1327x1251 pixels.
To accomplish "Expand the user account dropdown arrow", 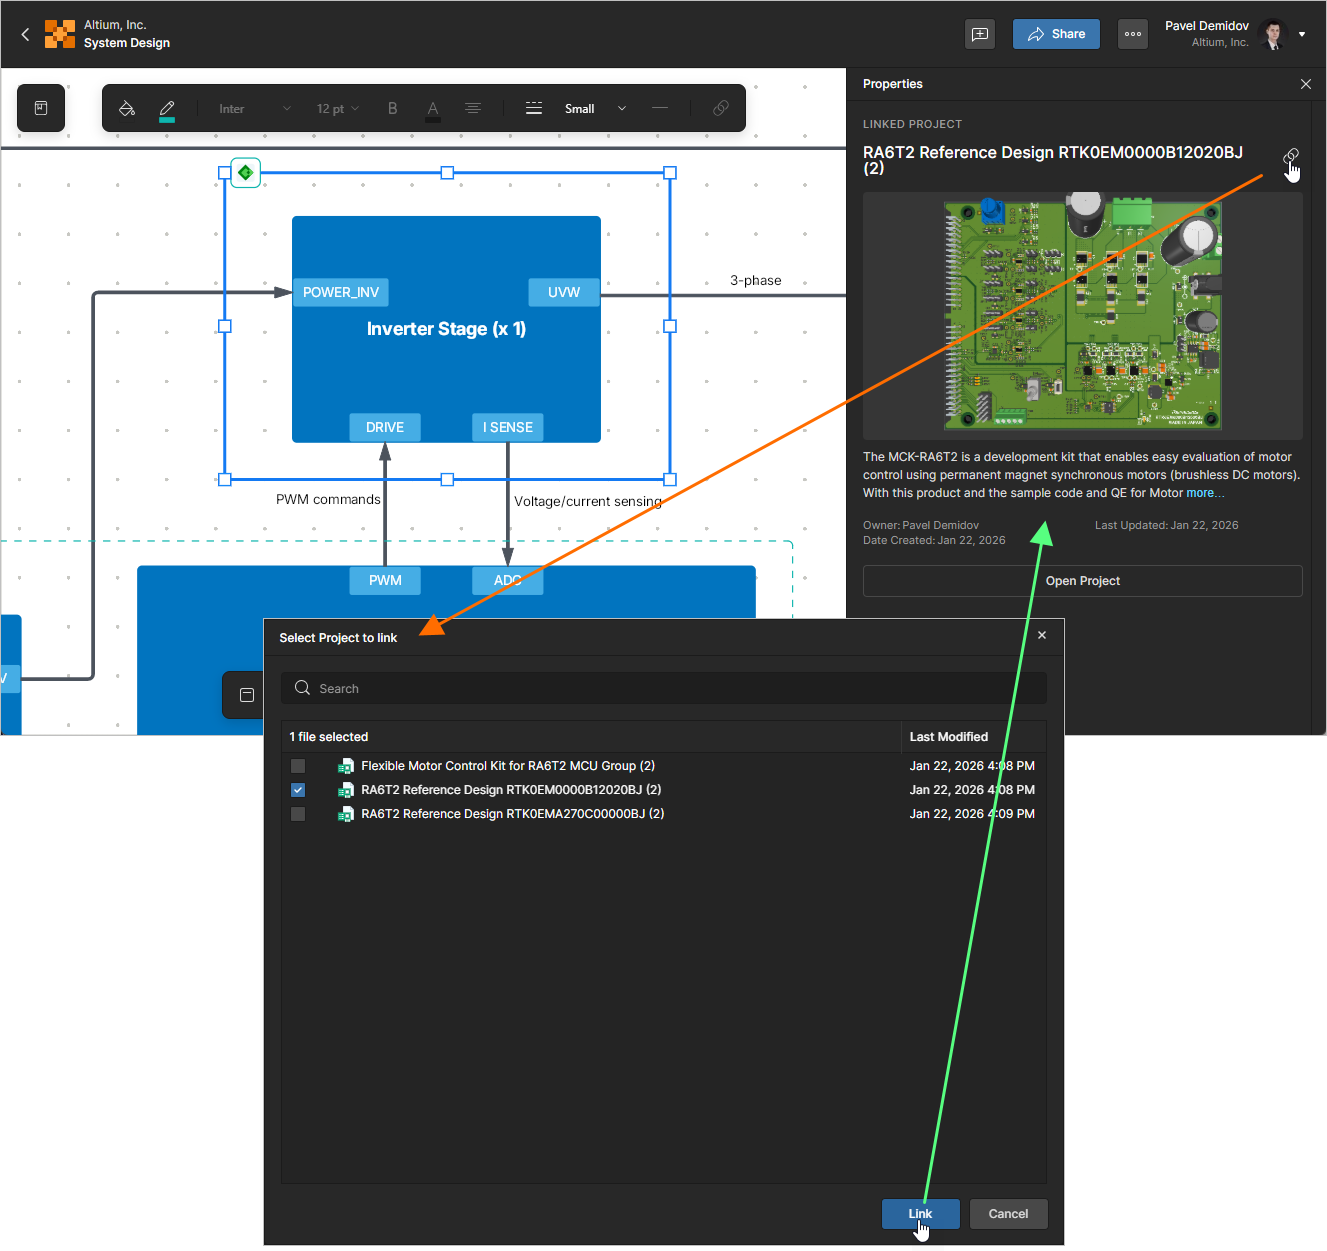I will [x=1302, y=34].
